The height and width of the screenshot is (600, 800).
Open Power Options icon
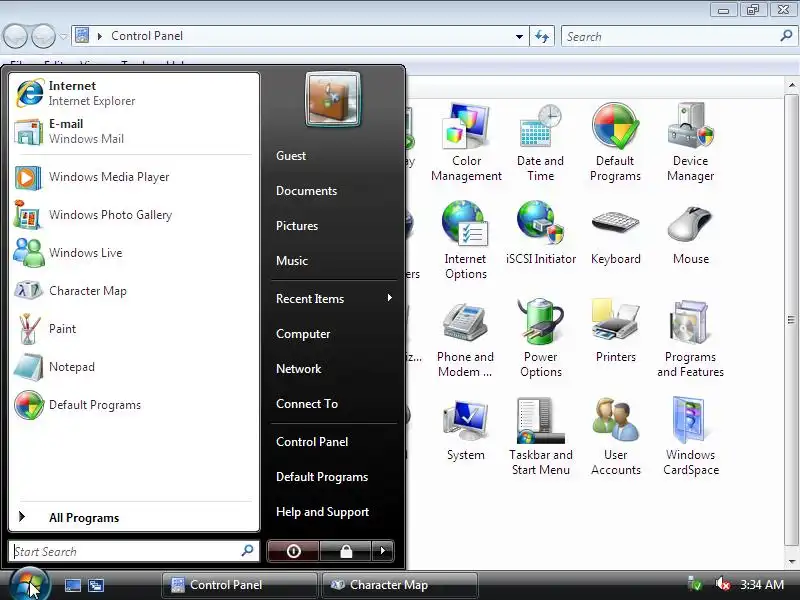click(540, 338)
